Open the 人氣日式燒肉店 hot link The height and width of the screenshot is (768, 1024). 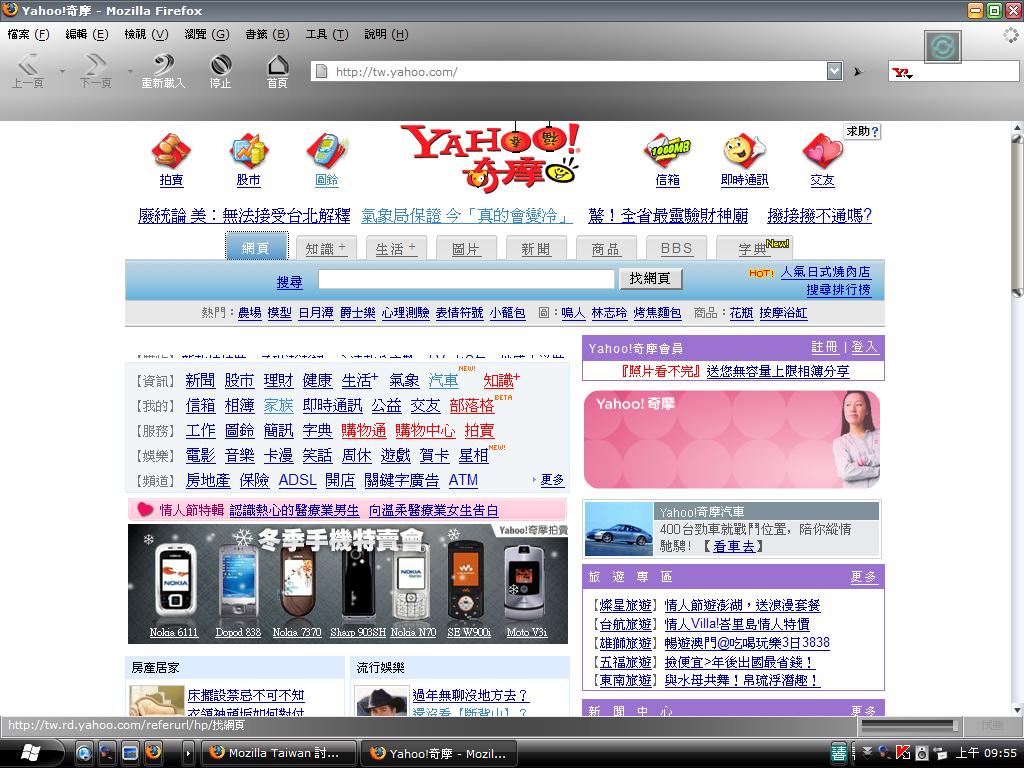point(825,272)
